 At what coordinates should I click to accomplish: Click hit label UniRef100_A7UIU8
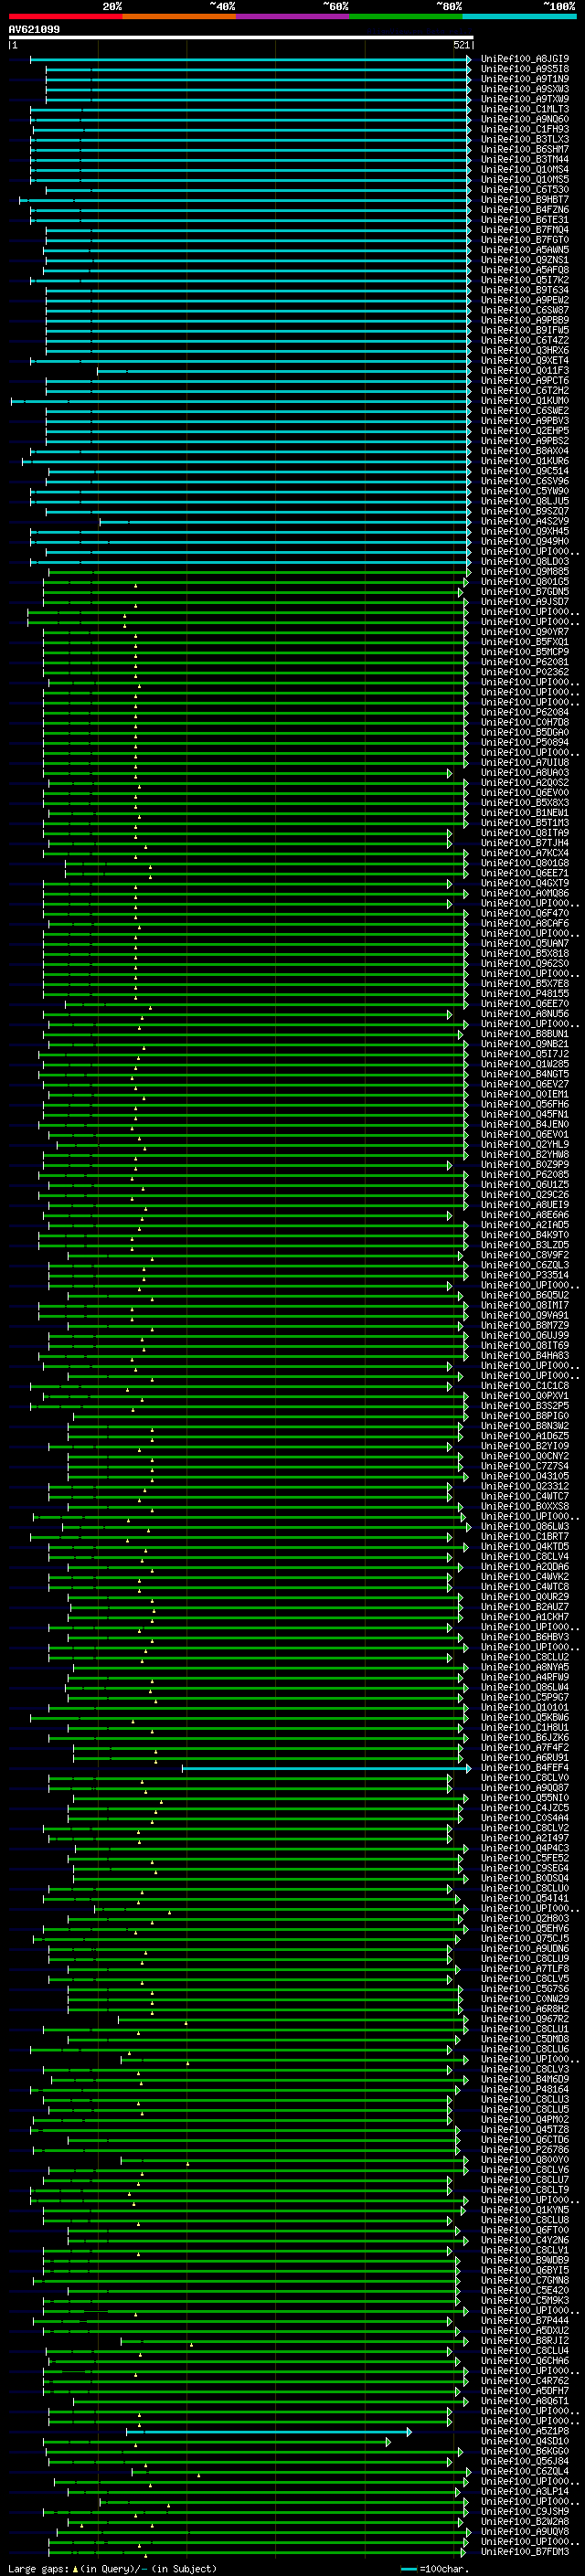click(x=525, y=762)
